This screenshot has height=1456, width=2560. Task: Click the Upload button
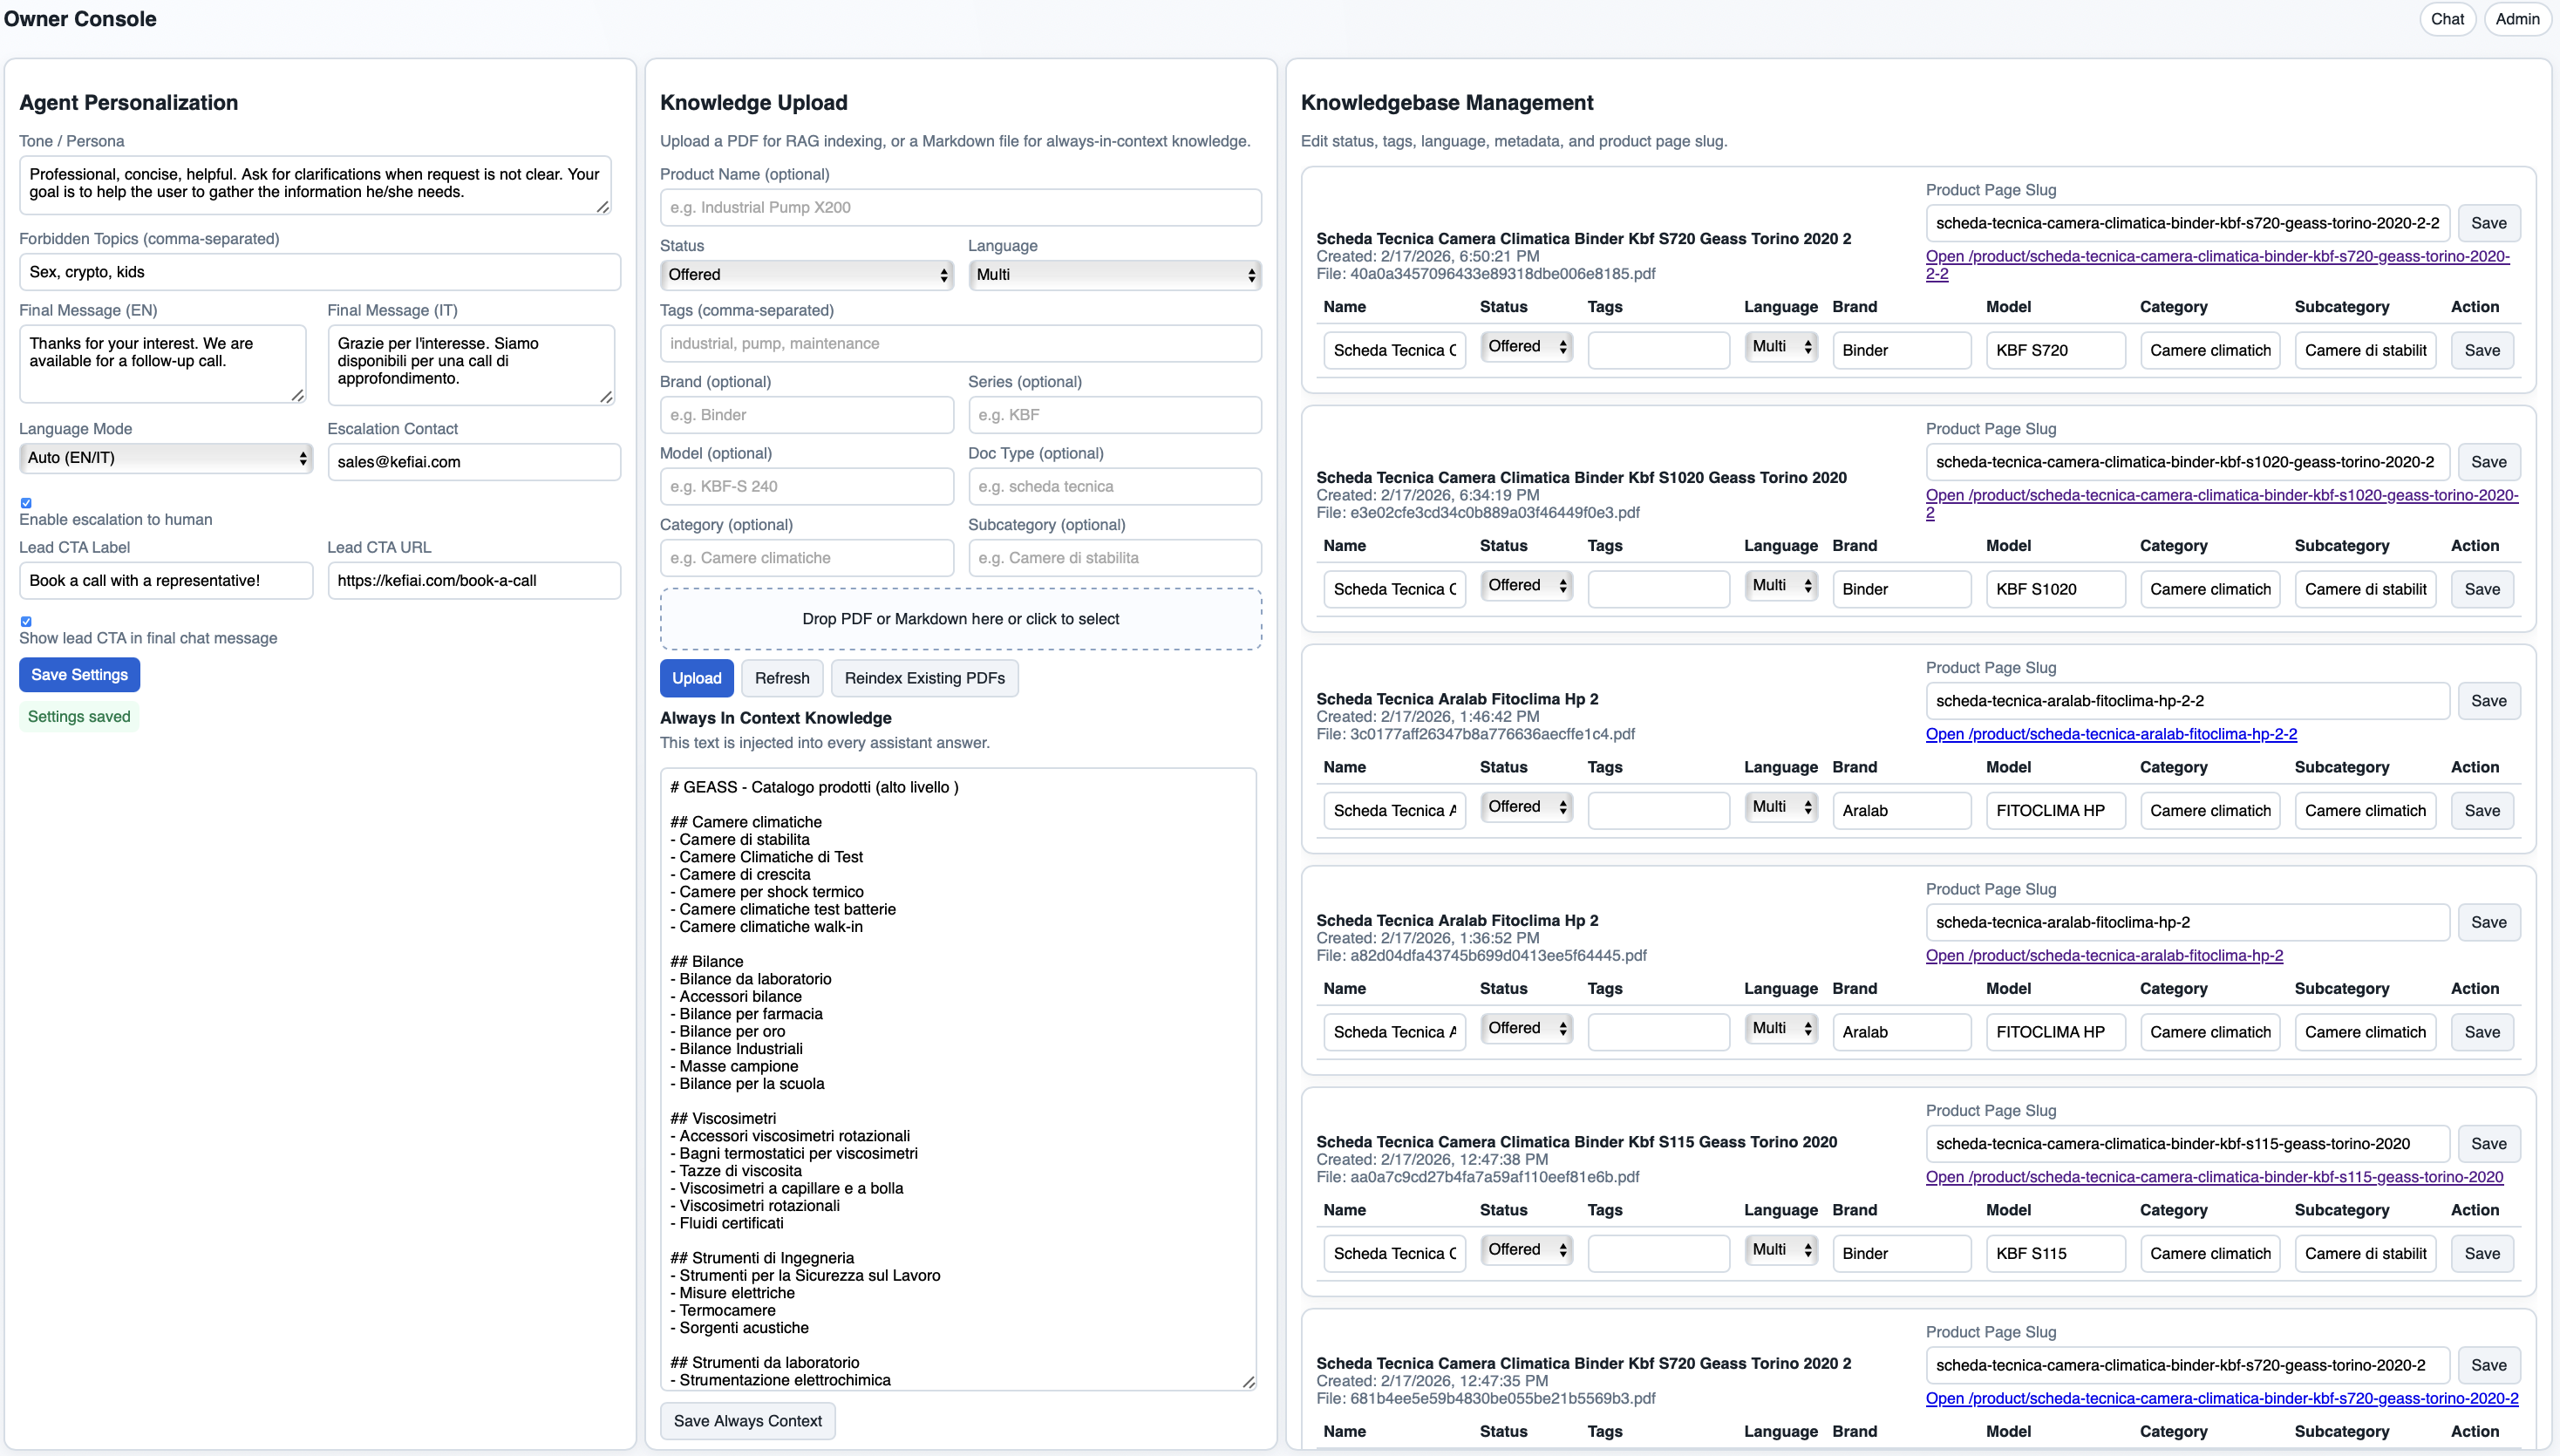tap(696, 678)
